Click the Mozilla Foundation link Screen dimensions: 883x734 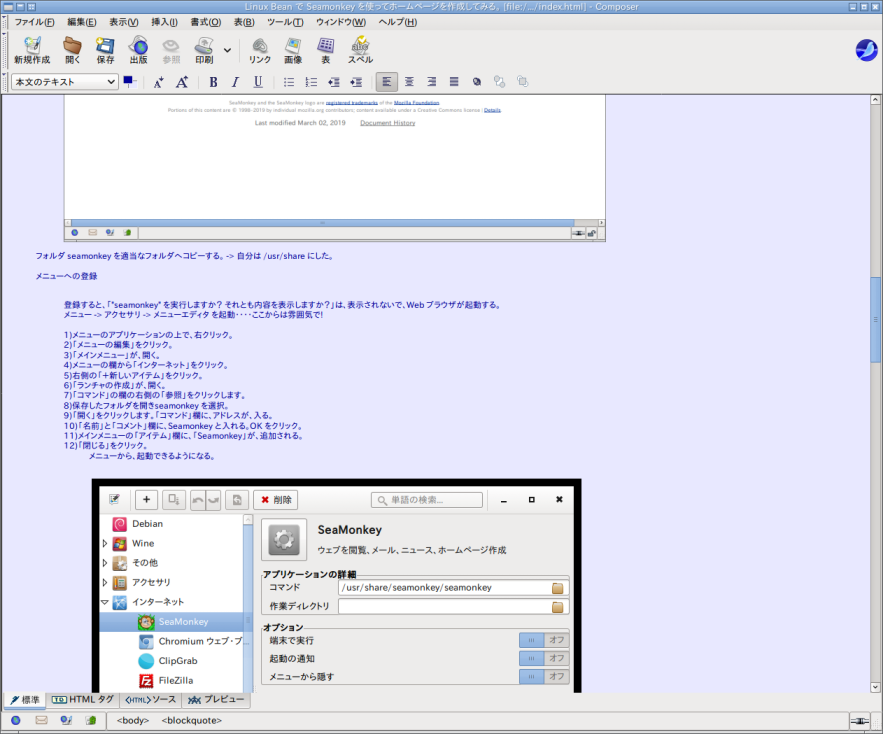(416, 103)
